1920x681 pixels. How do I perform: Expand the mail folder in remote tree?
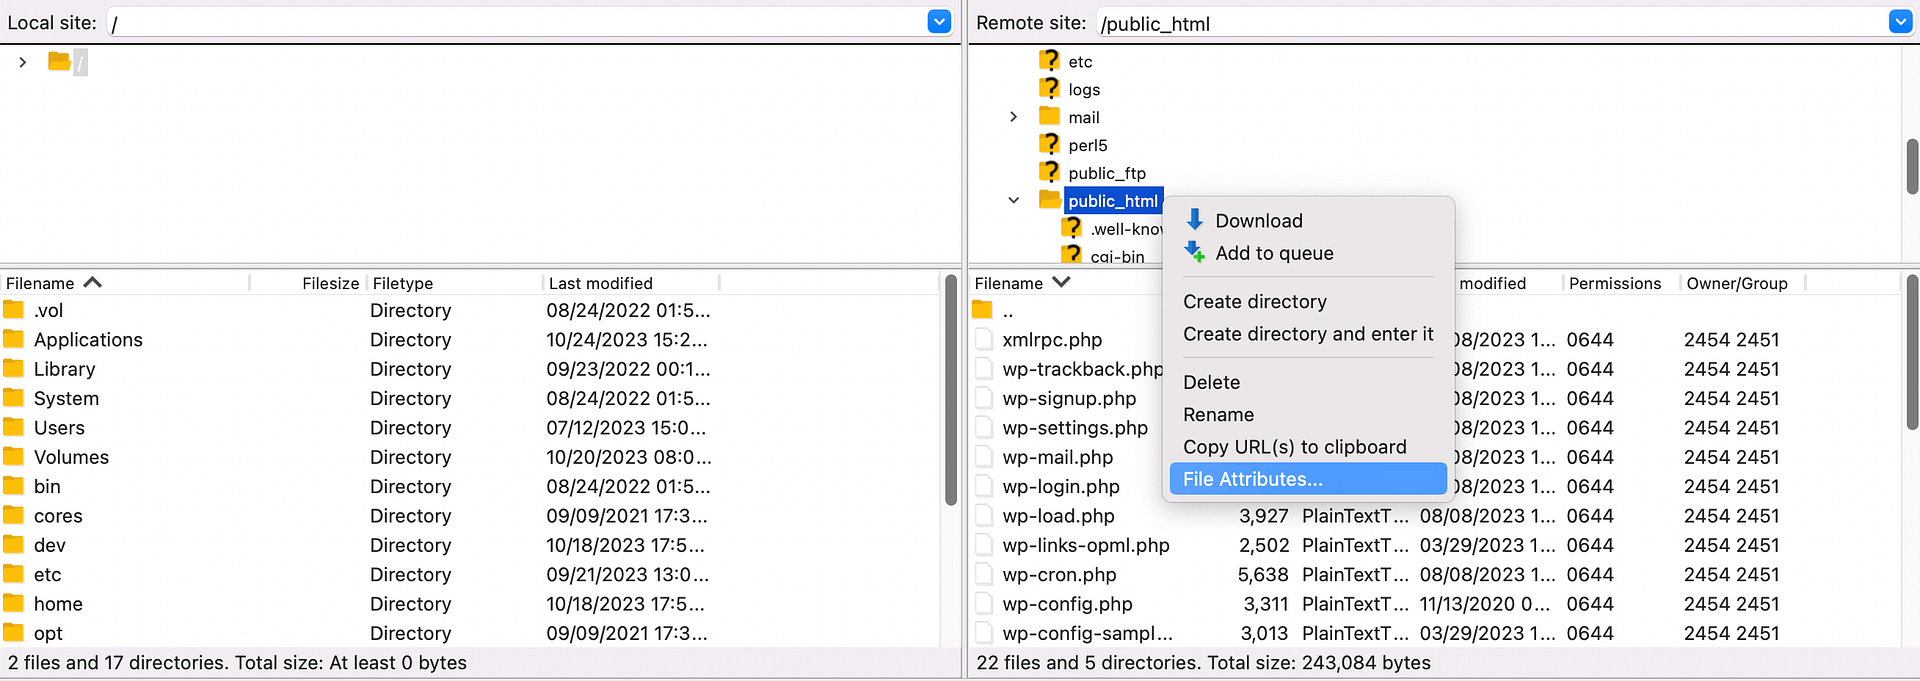point(1013,117)
